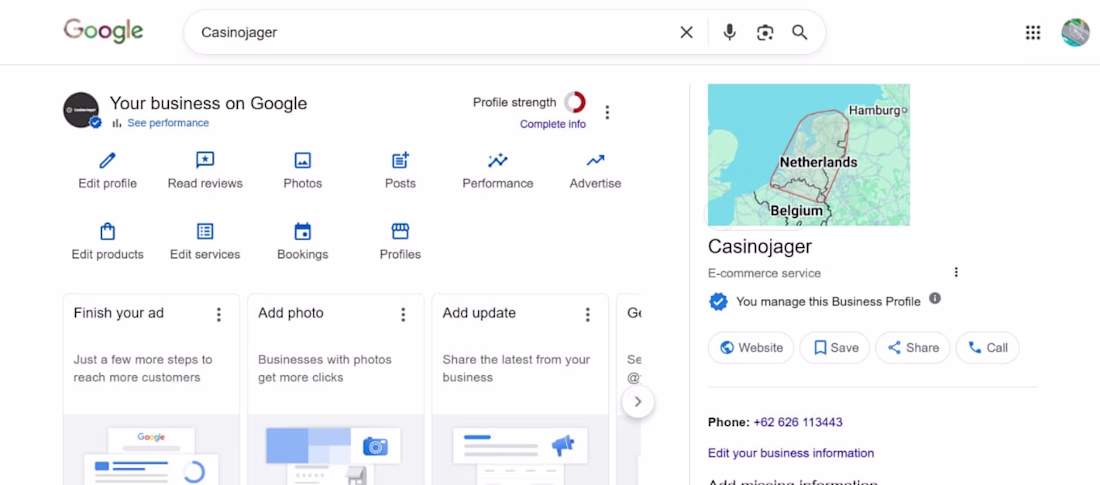Open the Netherlands map thumbnail

(809, 155)
